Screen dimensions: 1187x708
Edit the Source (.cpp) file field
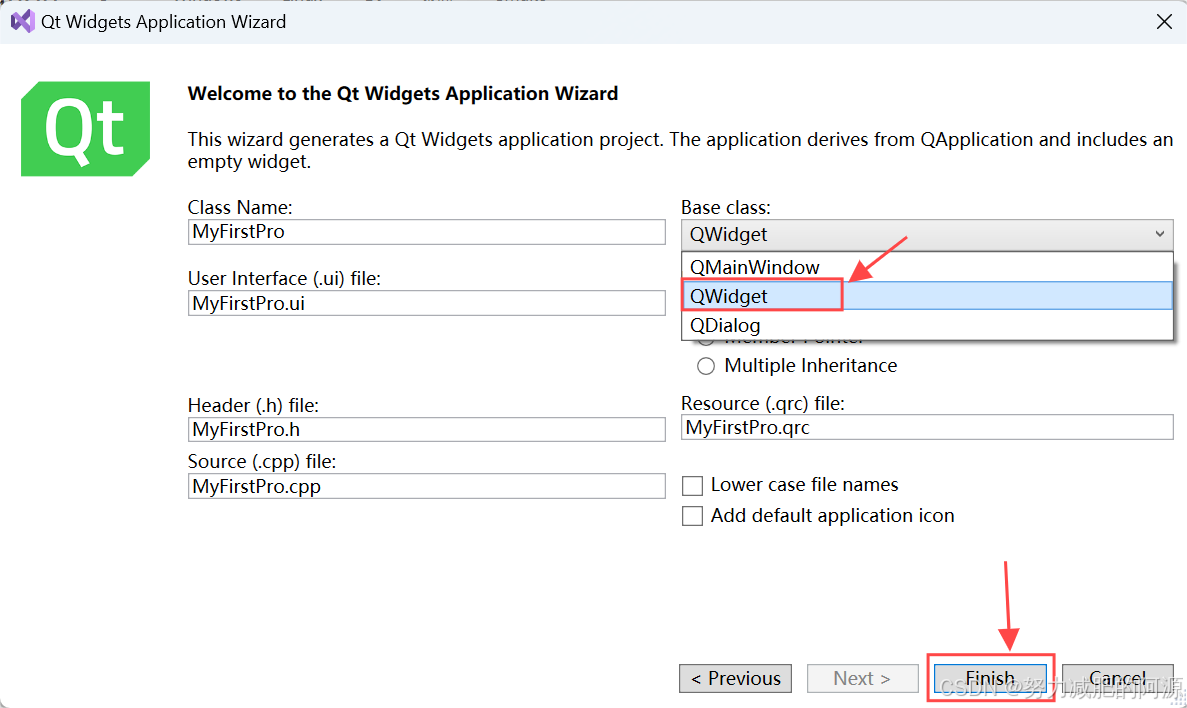[426, 486]
